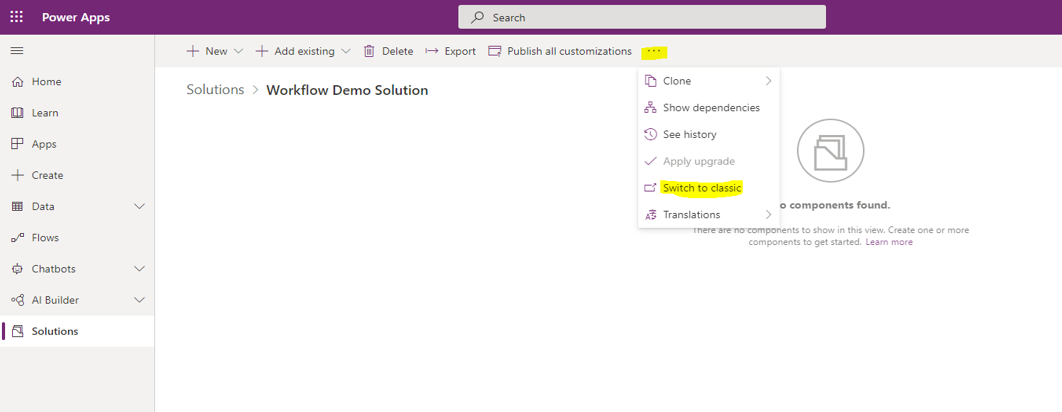Click Workflow Demo Solution breadcrumb text
The height and width of the screenshot is (412, 1062).
pyautogui.click(x=347, y=90)
